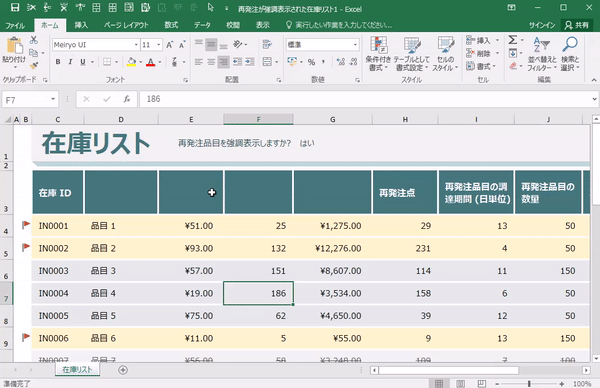The image size is (600, 388).
Task: Click the percent style icon
Action: point(311,62)
